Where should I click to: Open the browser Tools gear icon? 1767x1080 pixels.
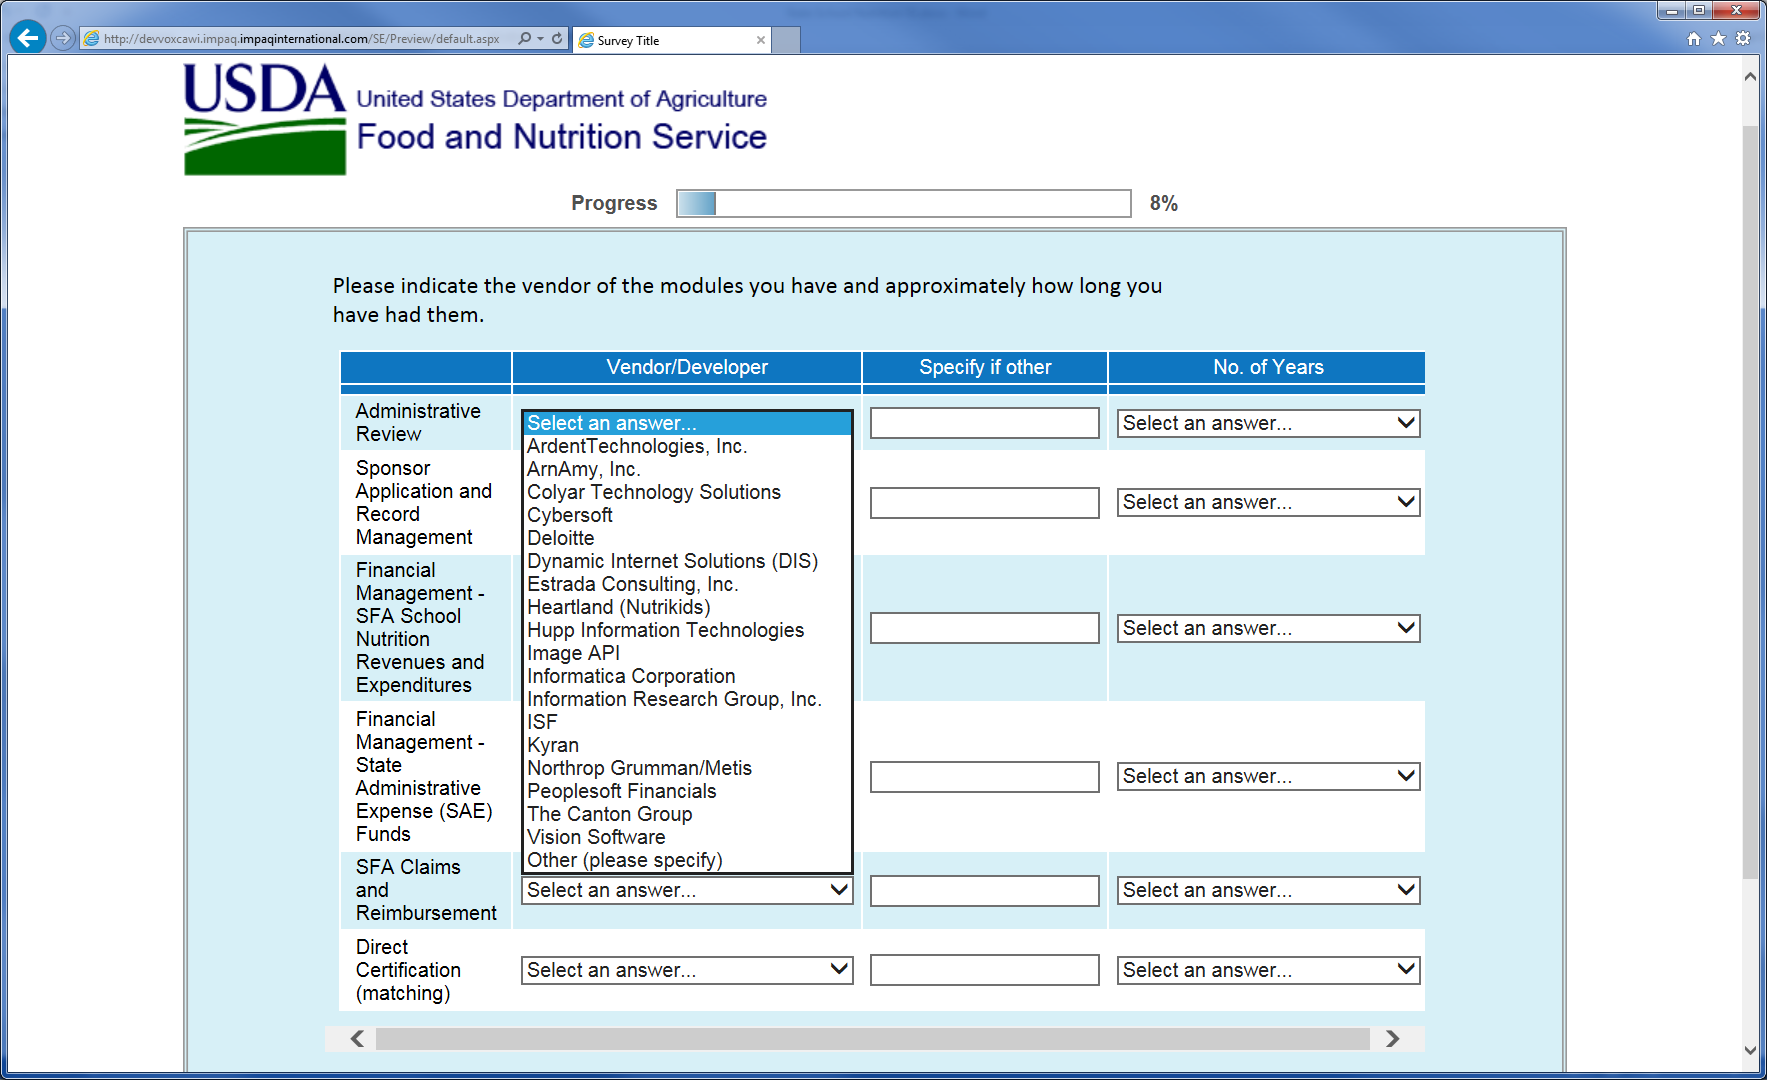click(x=1743, y=39)
